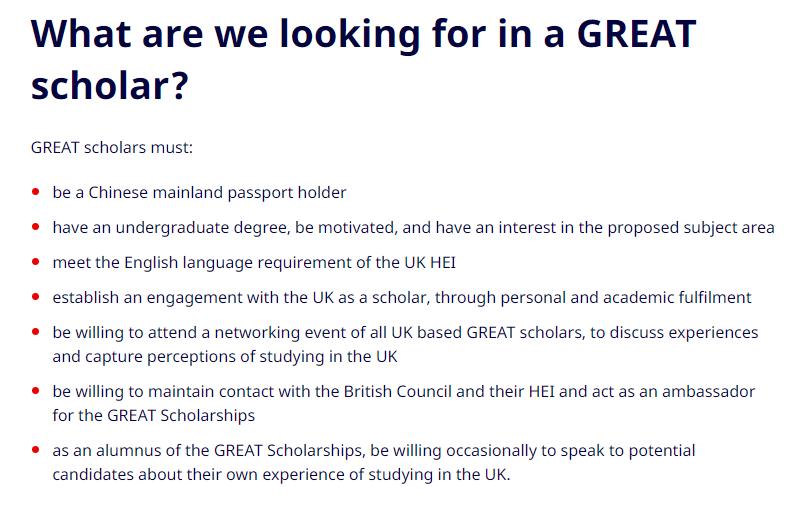801x515 pixels.
Task: Click the red bullet beside 'meet the English language requirement'
Action: click(x=36, y=262)
